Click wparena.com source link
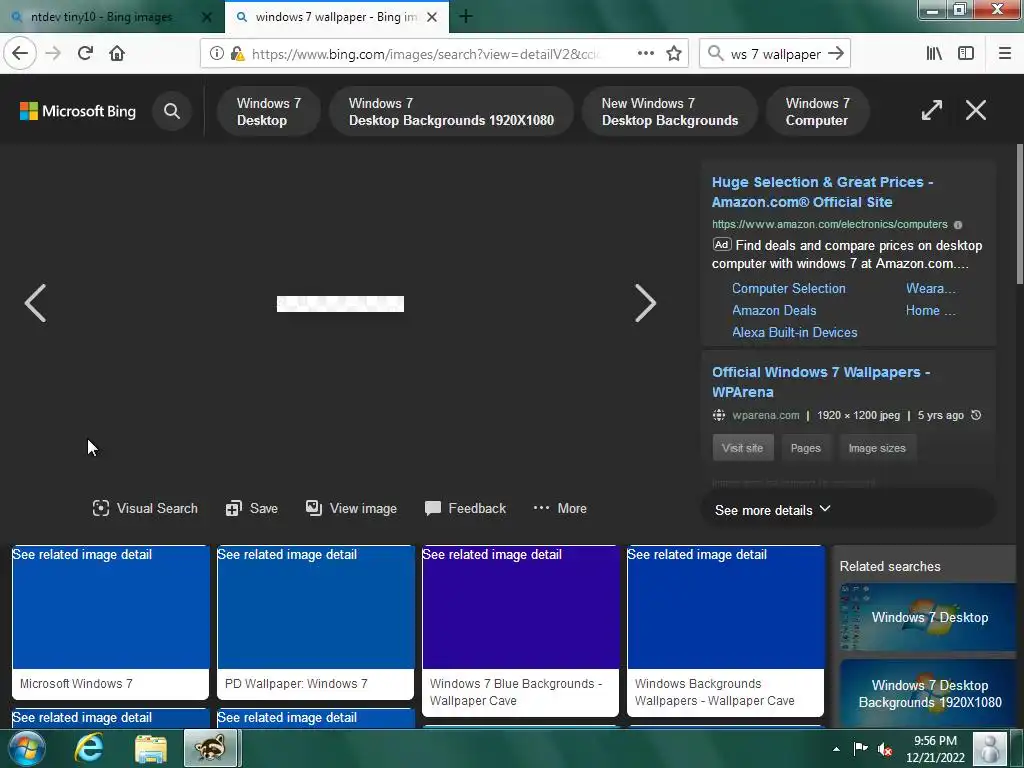 pos(765,415)
